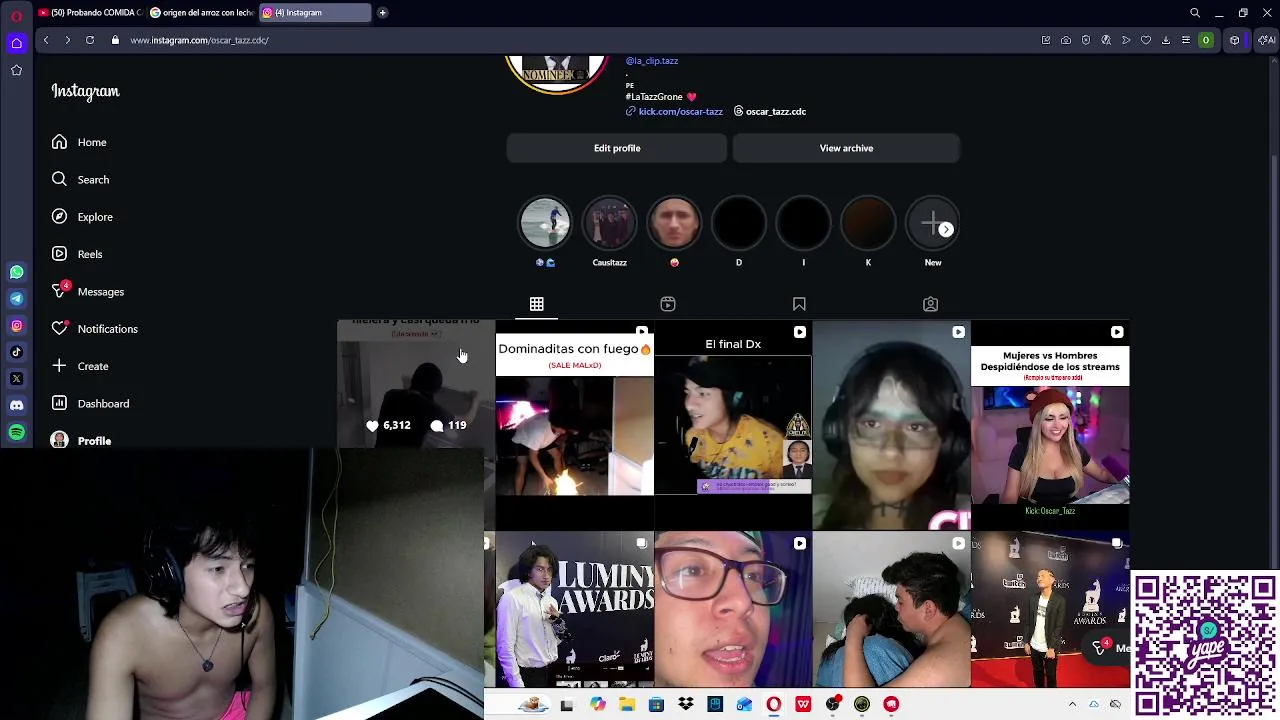This screenshot has height=720, width=1280.
Task: Open browser tab search magnifier
Action: click(1195, 13)
